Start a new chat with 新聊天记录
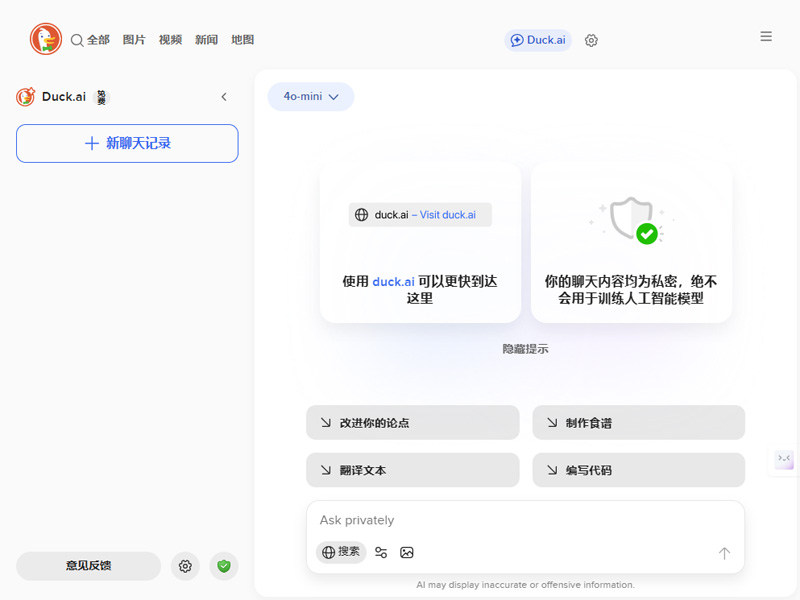 tap(127, 143)
